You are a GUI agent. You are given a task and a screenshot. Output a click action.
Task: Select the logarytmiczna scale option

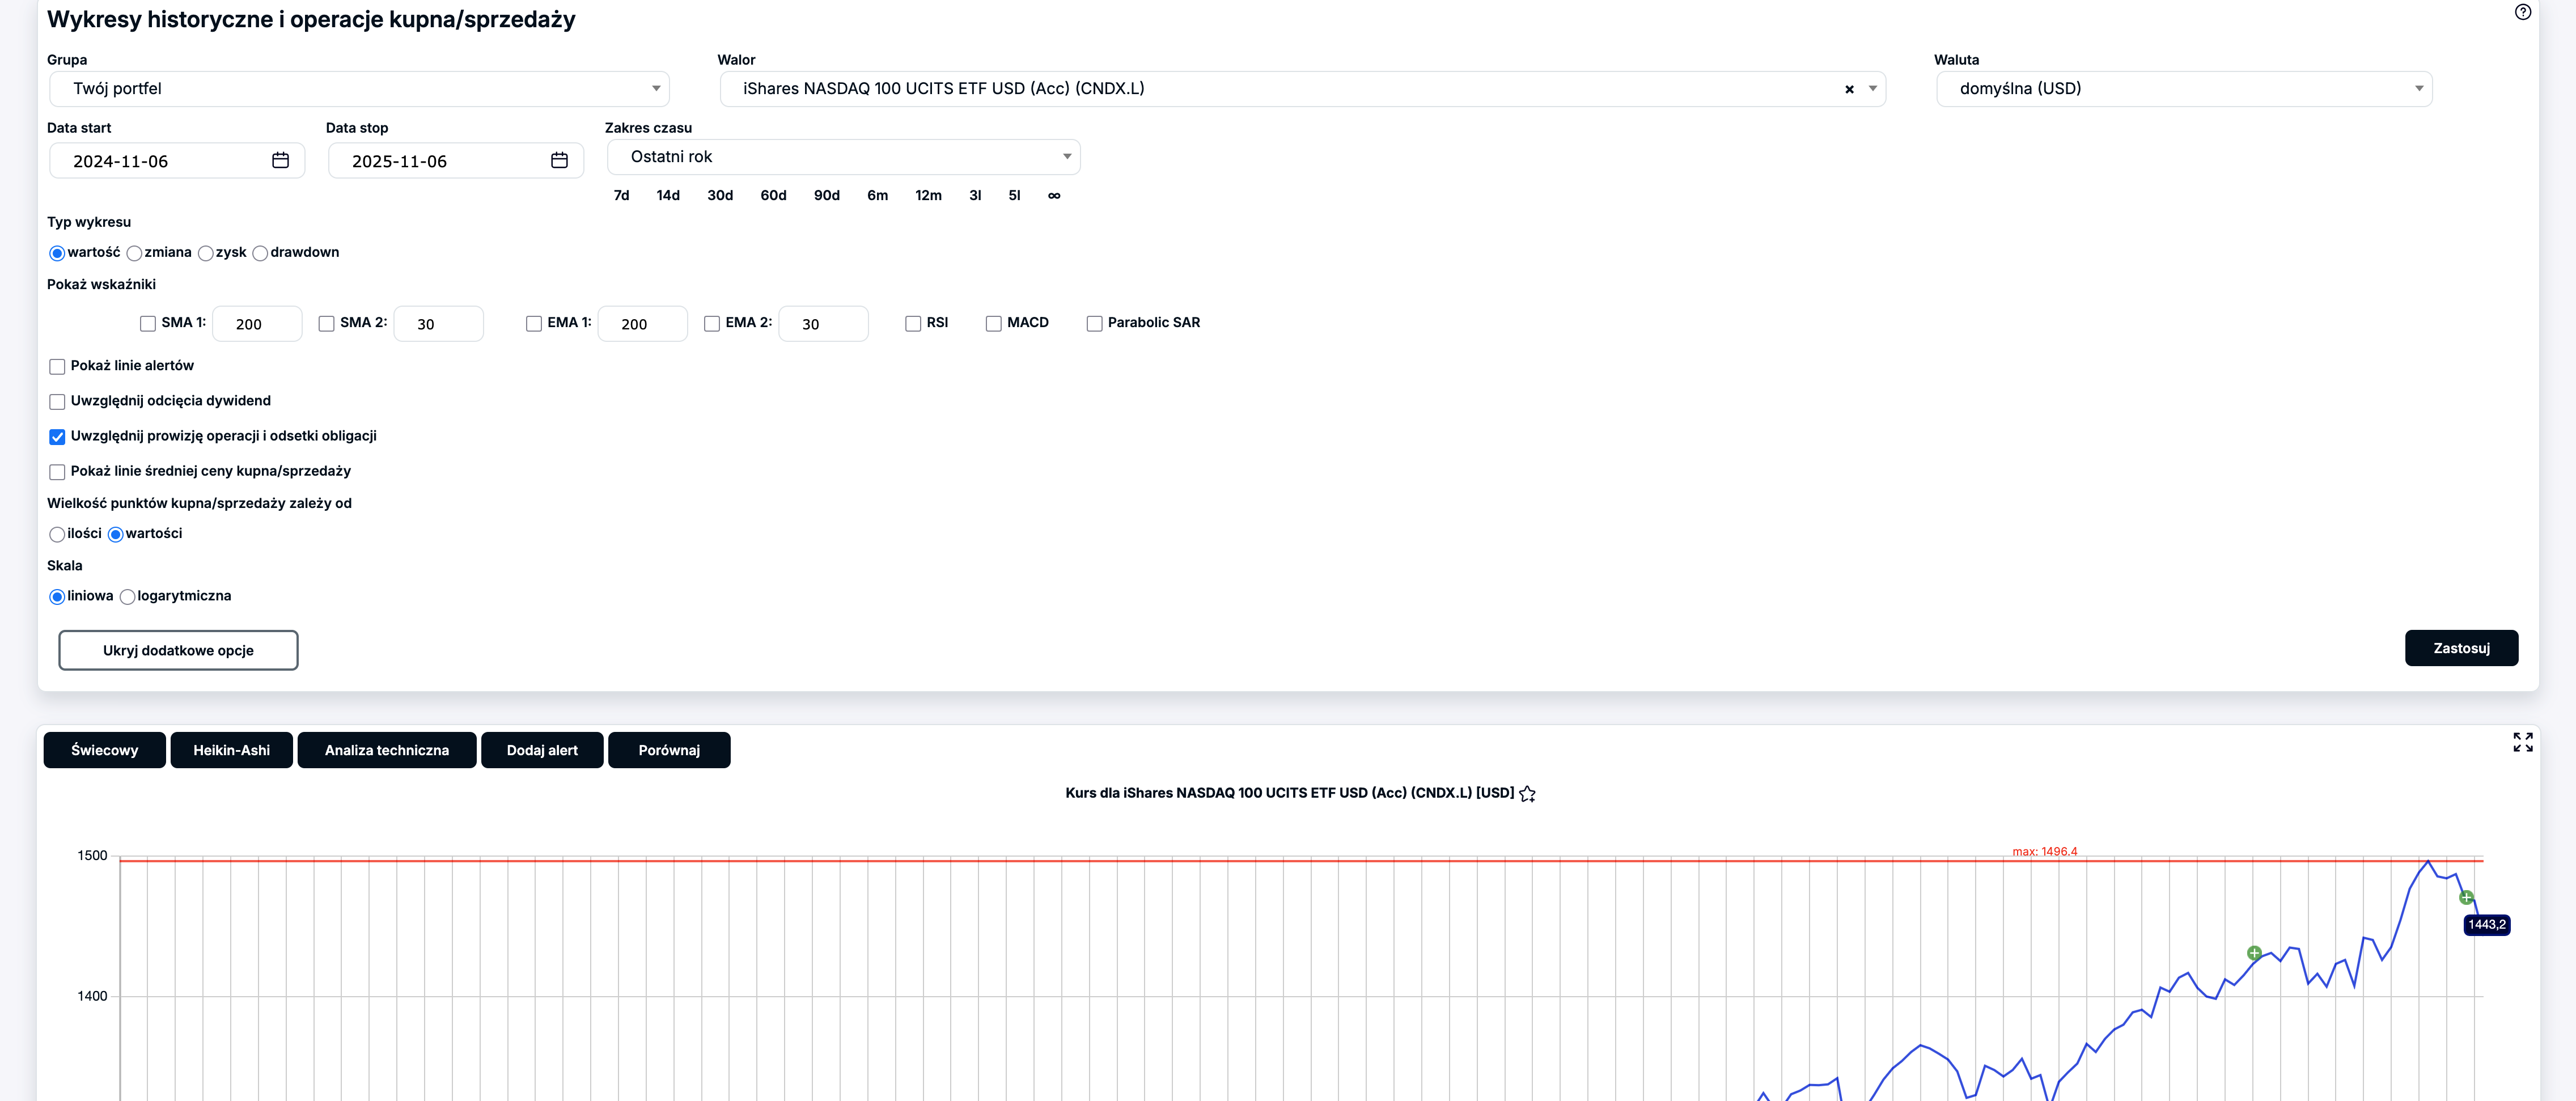pos(128,597)
